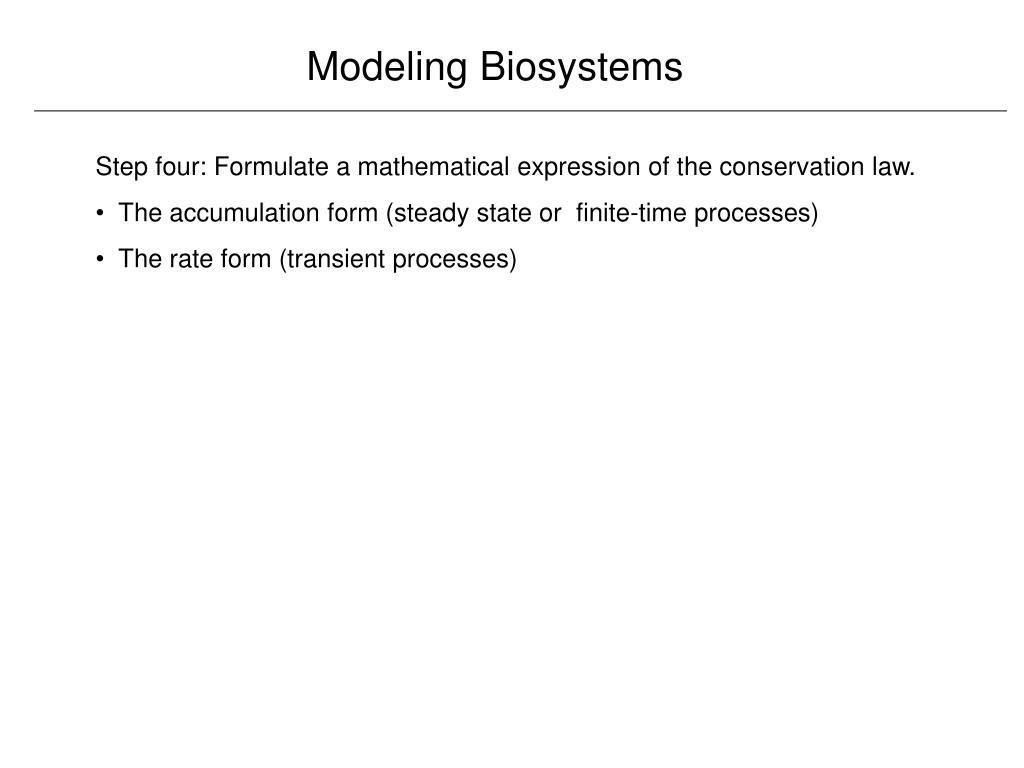Click the phrase 'The accumulation form'
This screenshot has height=768, width=1024.
(248, 213)
